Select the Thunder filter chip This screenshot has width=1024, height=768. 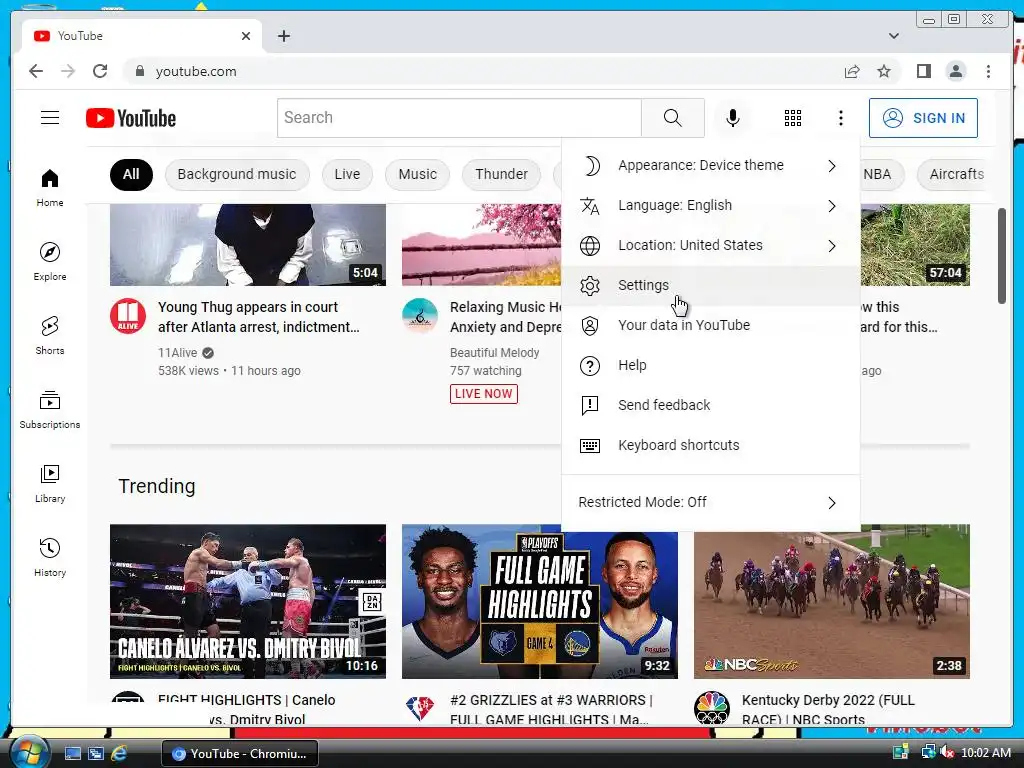[x=501, y=174]
